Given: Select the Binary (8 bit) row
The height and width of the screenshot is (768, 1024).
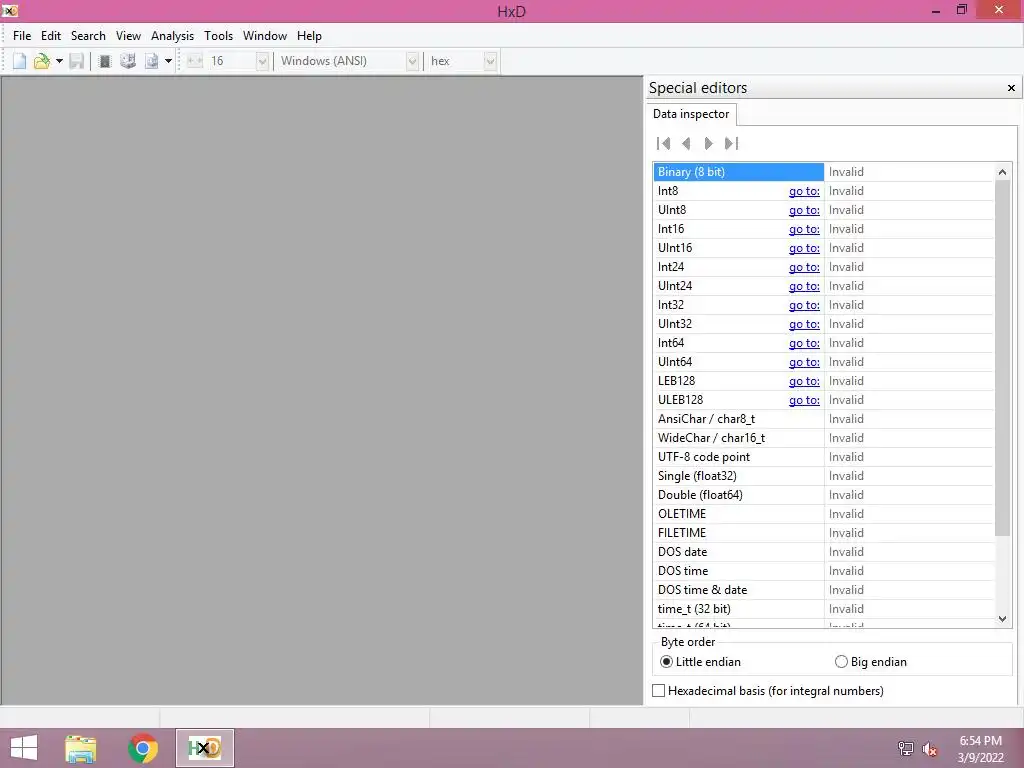Looking at the screenshot, I should [x=824, y=172].
